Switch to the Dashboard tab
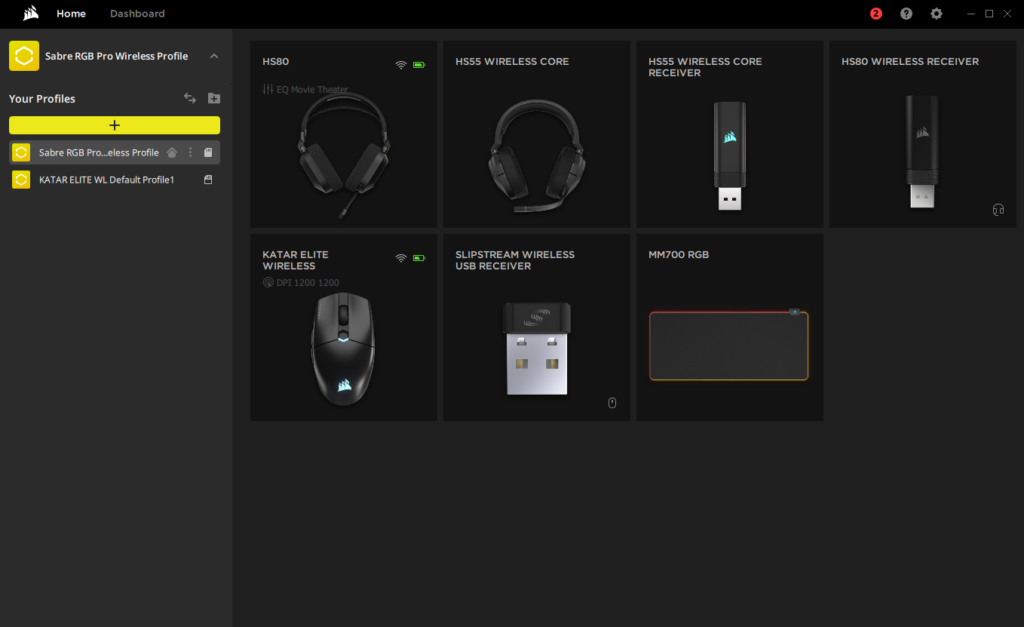The height and width of the screenshot is (627, 1024). (x=137, y=13)
